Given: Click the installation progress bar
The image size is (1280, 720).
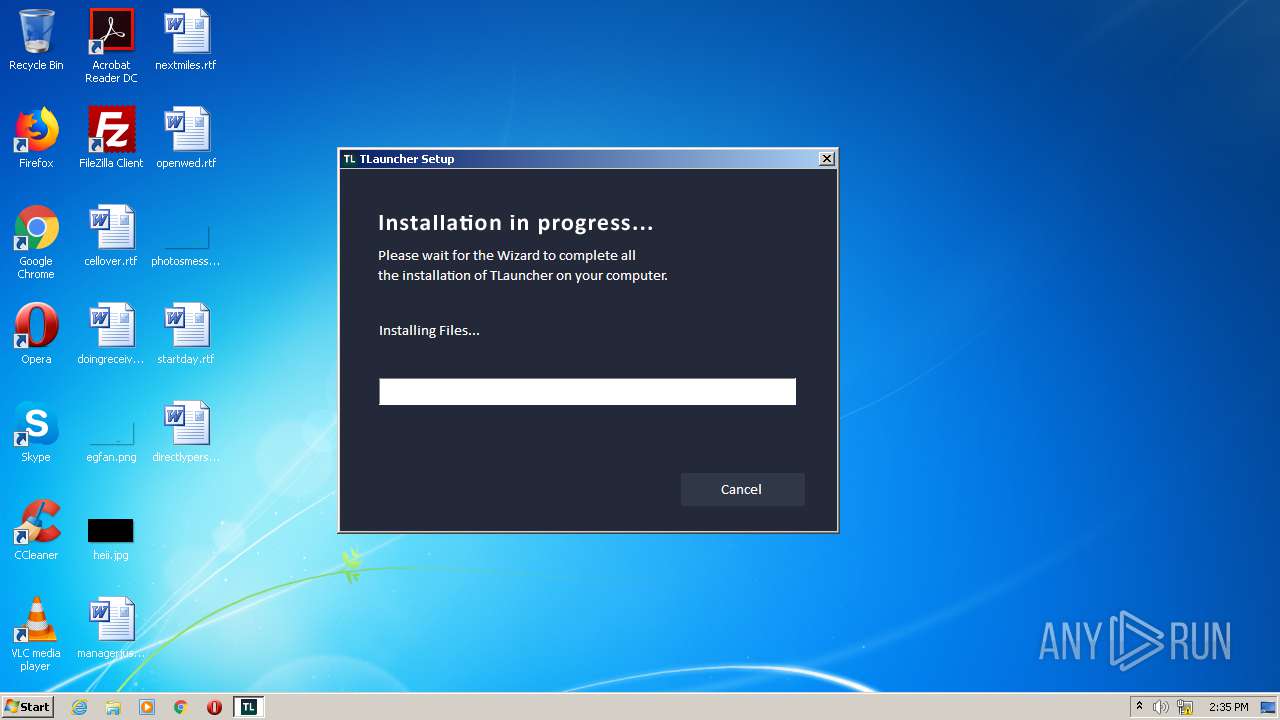Looking at the screenshot, I should [x=587, y=391].
